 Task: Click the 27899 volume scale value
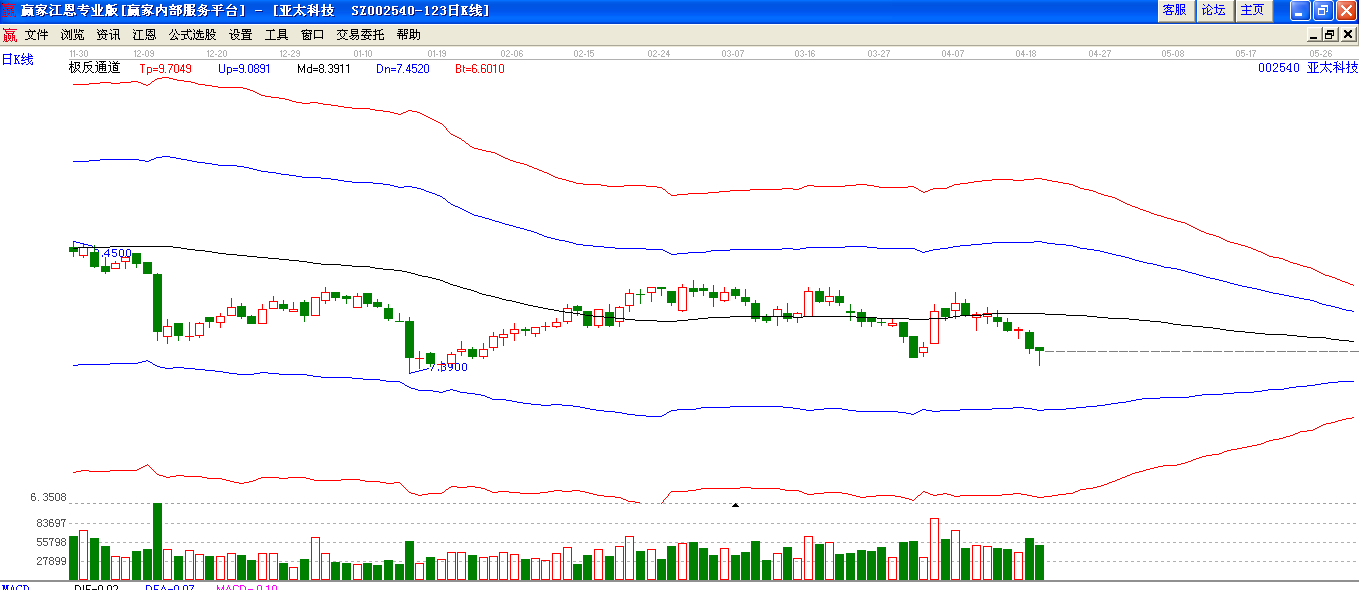click(50, 561)
